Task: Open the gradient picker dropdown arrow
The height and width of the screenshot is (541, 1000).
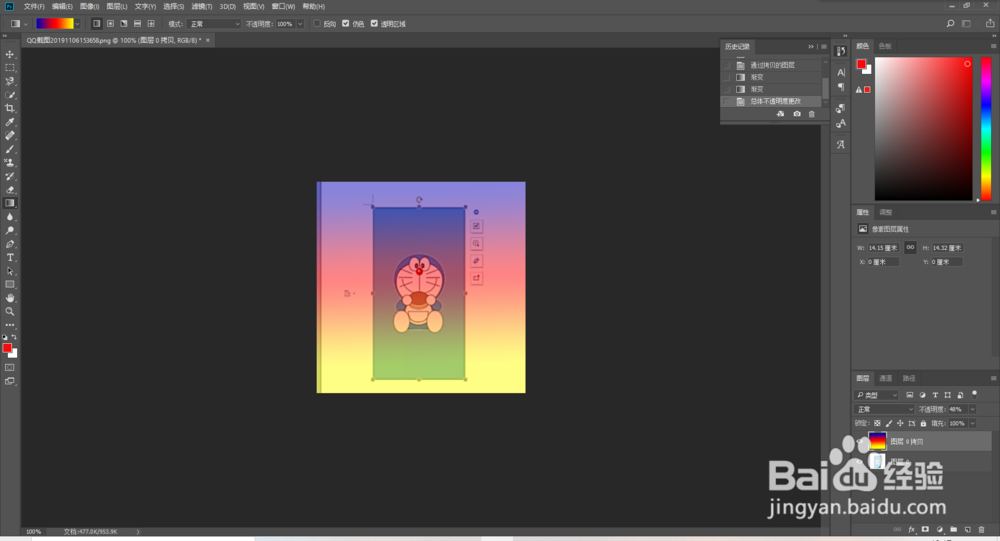Action: point(77,24)
